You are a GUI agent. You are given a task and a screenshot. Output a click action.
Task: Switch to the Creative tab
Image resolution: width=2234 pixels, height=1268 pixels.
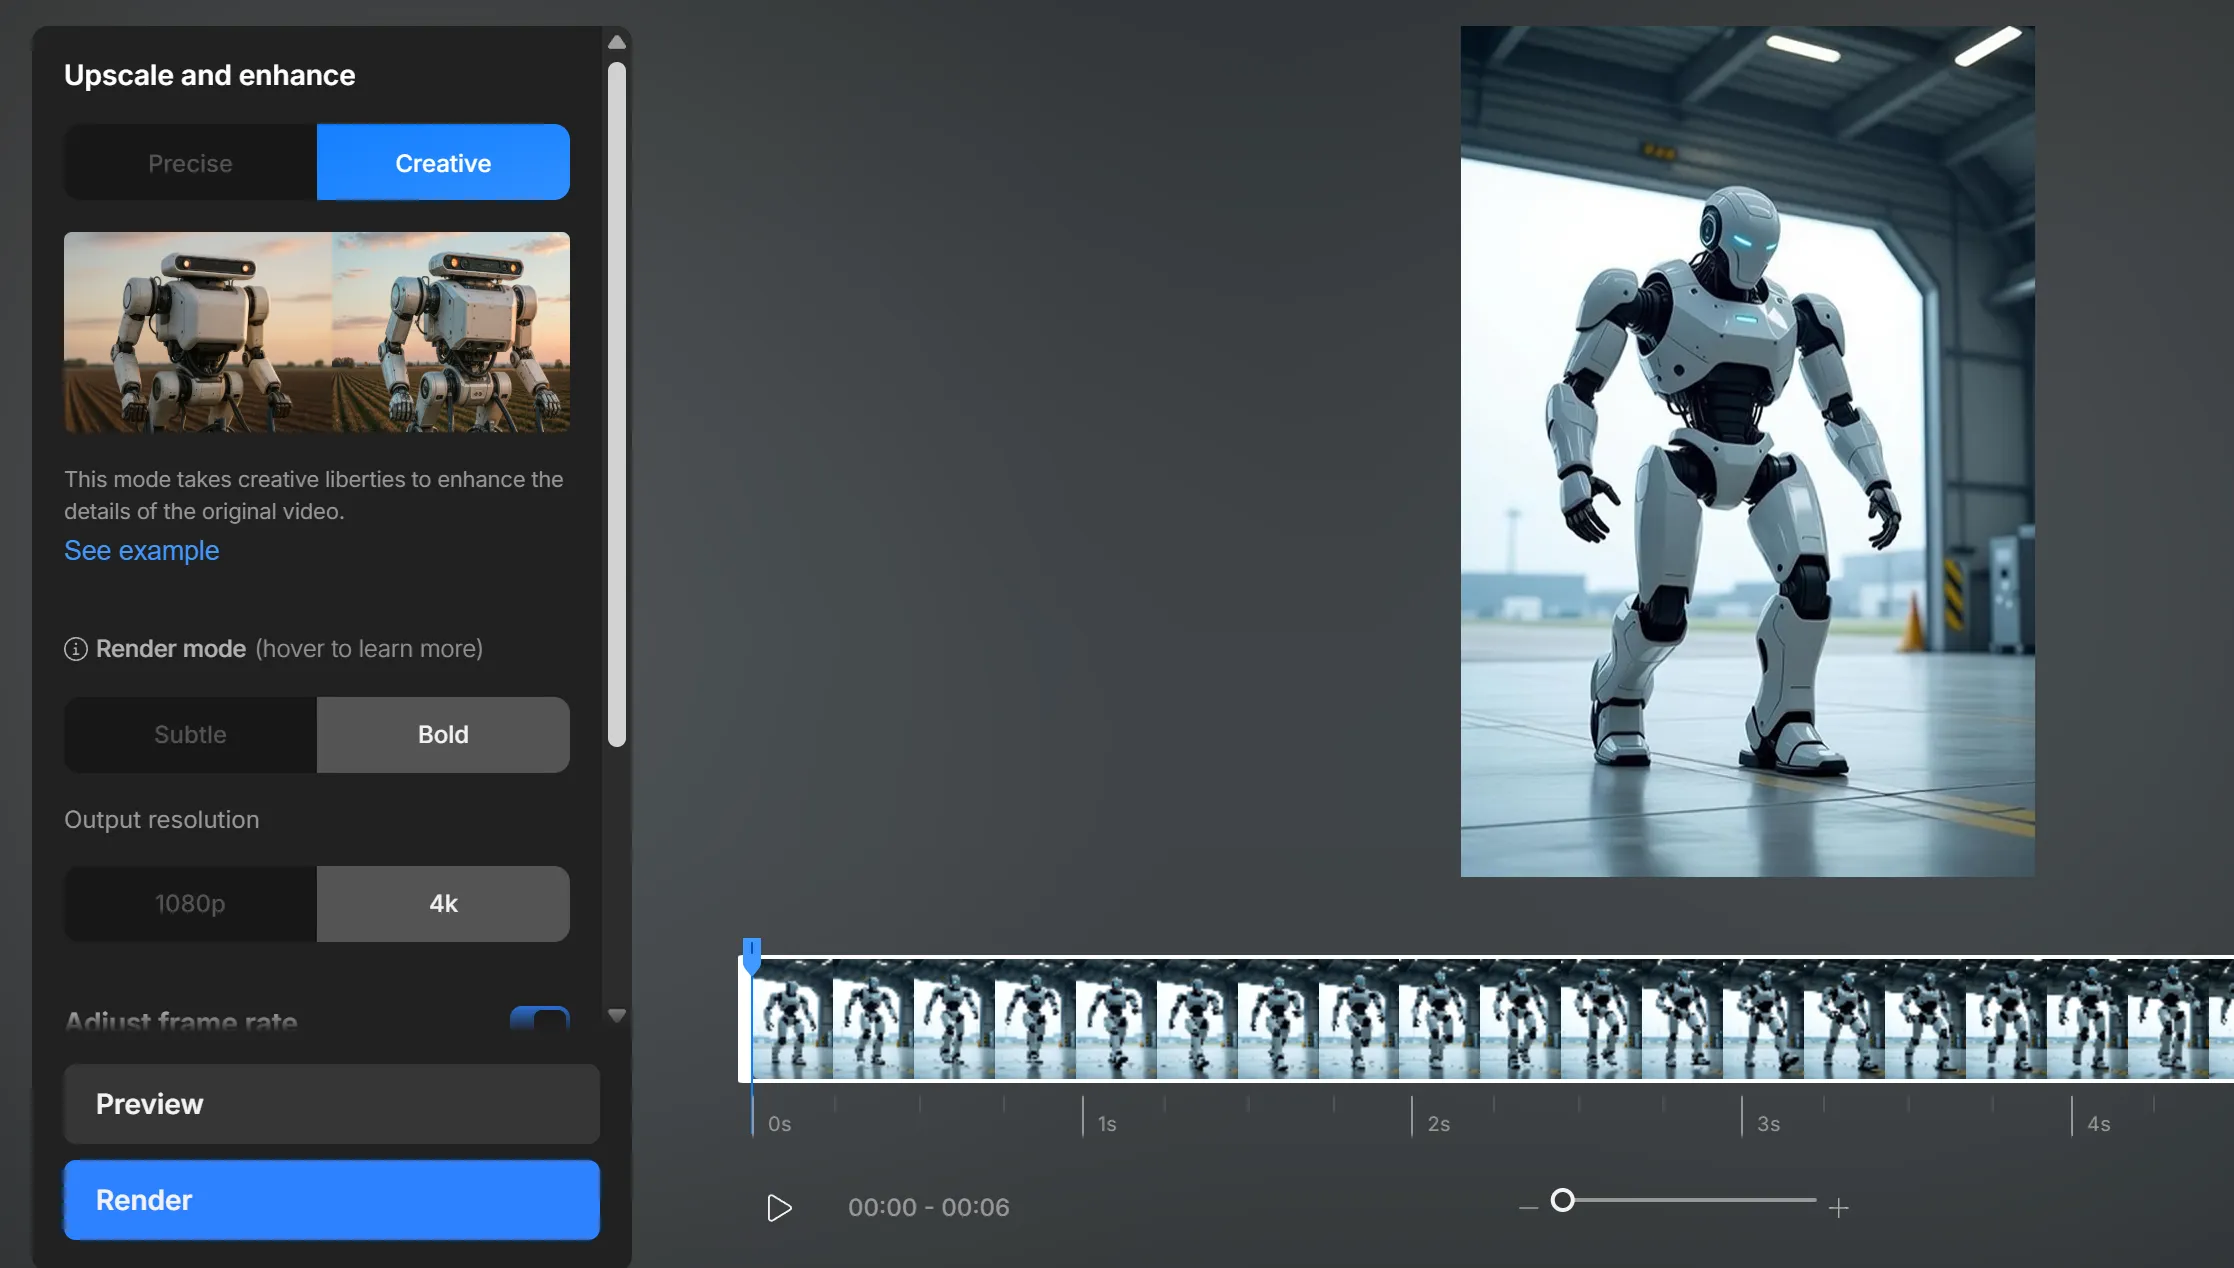pyautogui.click(x=443, y=163)
